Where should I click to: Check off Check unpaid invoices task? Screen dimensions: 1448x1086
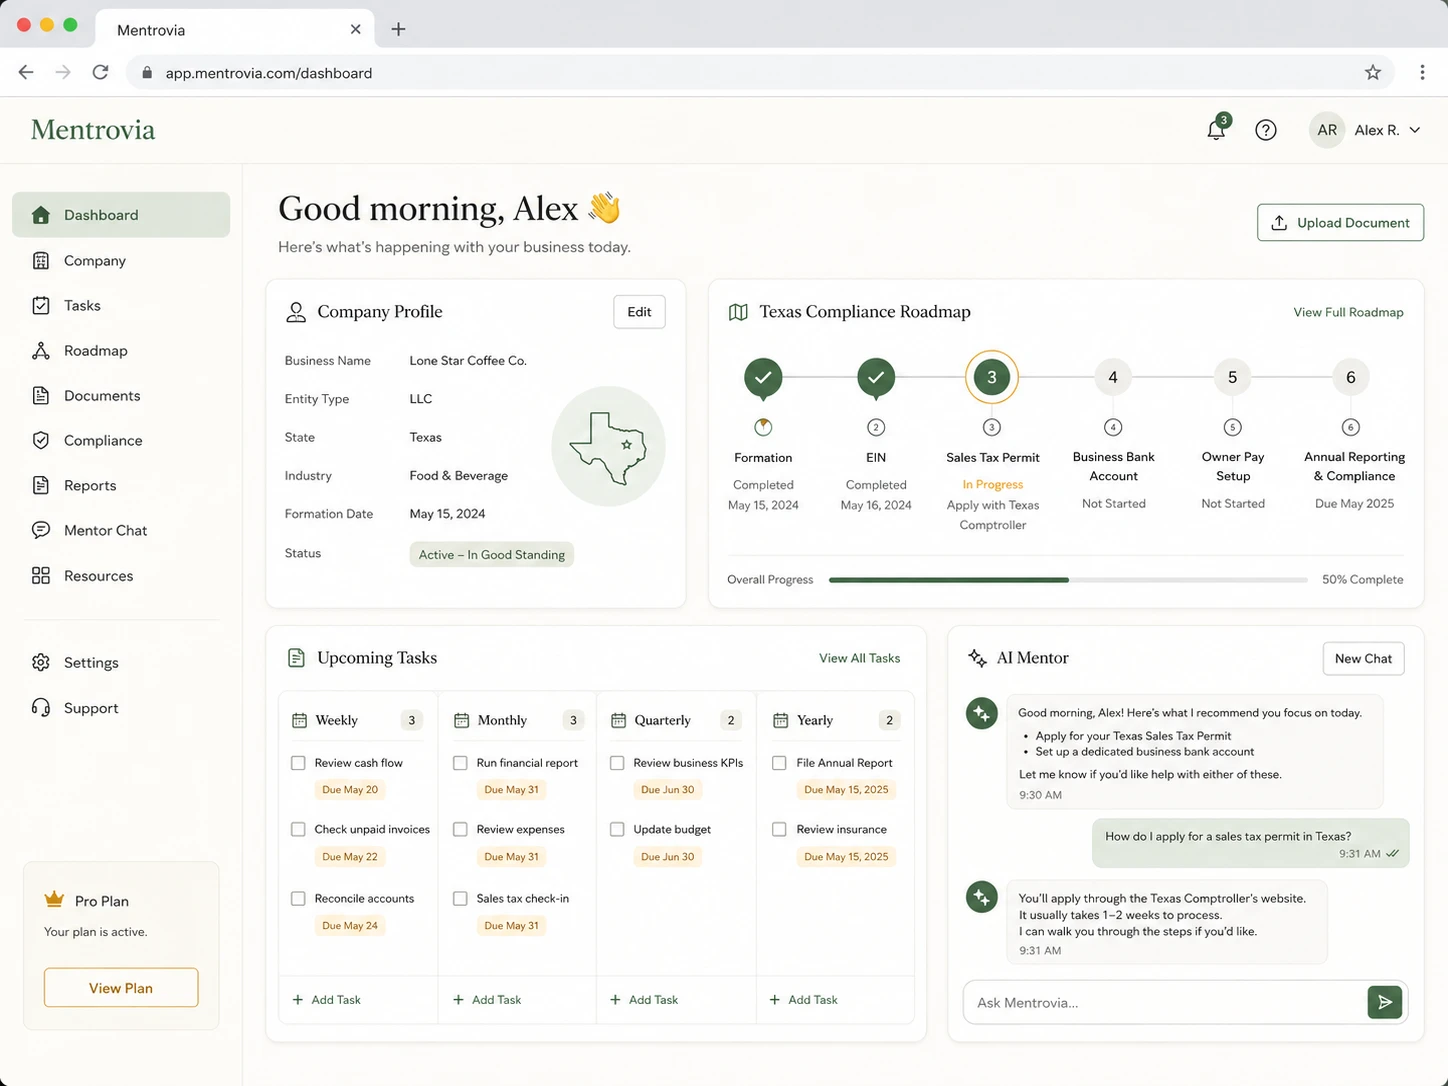coord(298,829)
